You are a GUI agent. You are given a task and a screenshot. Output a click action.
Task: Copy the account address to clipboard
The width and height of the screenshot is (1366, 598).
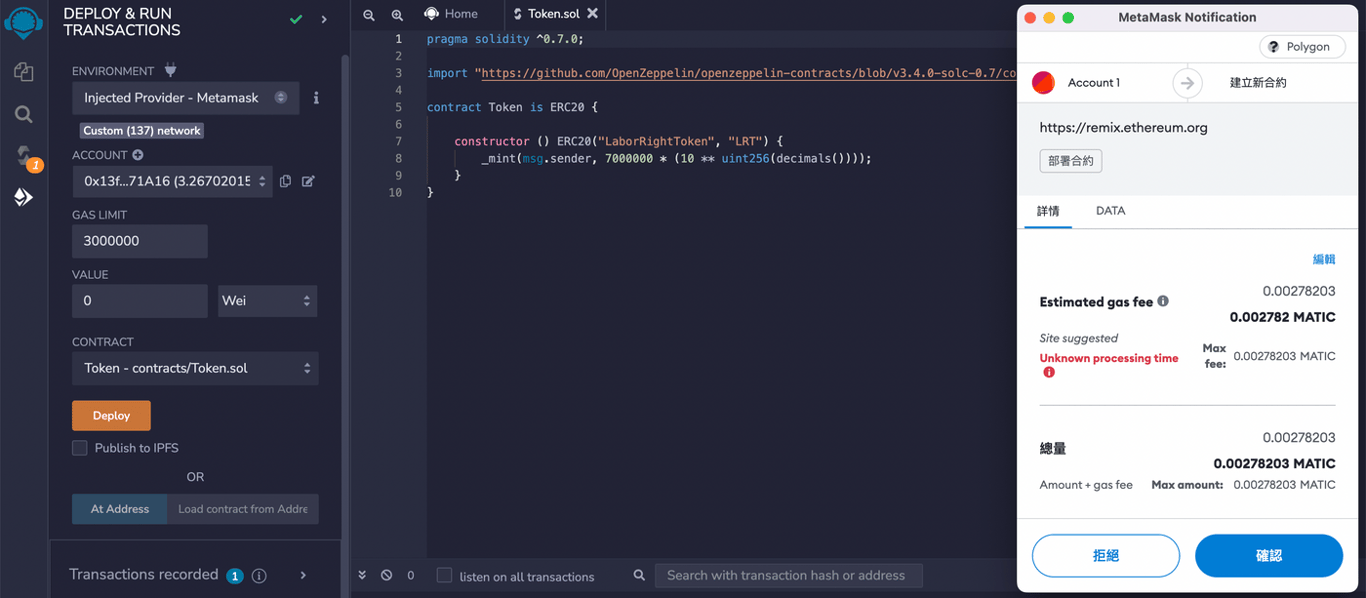(286, 181)
